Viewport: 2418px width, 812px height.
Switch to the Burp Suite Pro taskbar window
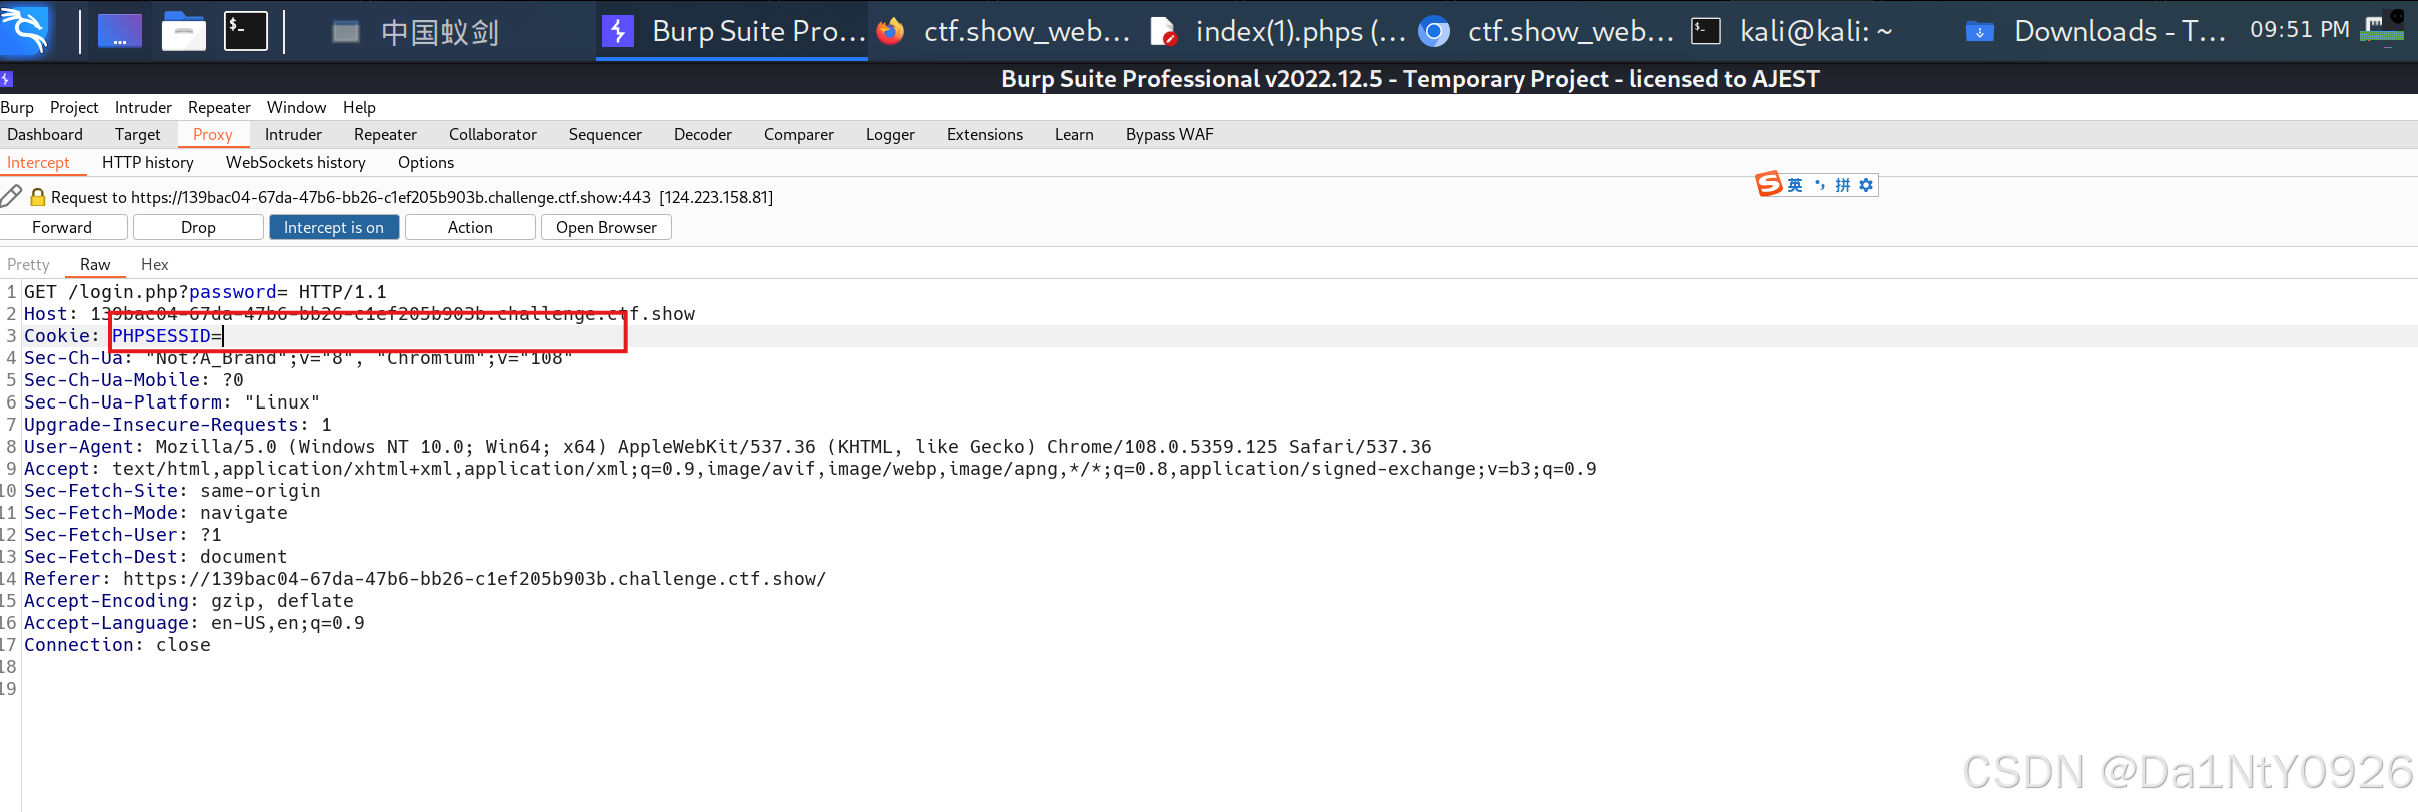click(733, 32)
